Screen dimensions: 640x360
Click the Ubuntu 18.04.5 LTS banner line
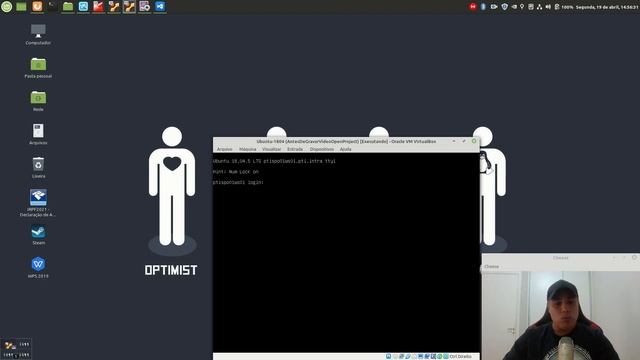coord(274,161)
